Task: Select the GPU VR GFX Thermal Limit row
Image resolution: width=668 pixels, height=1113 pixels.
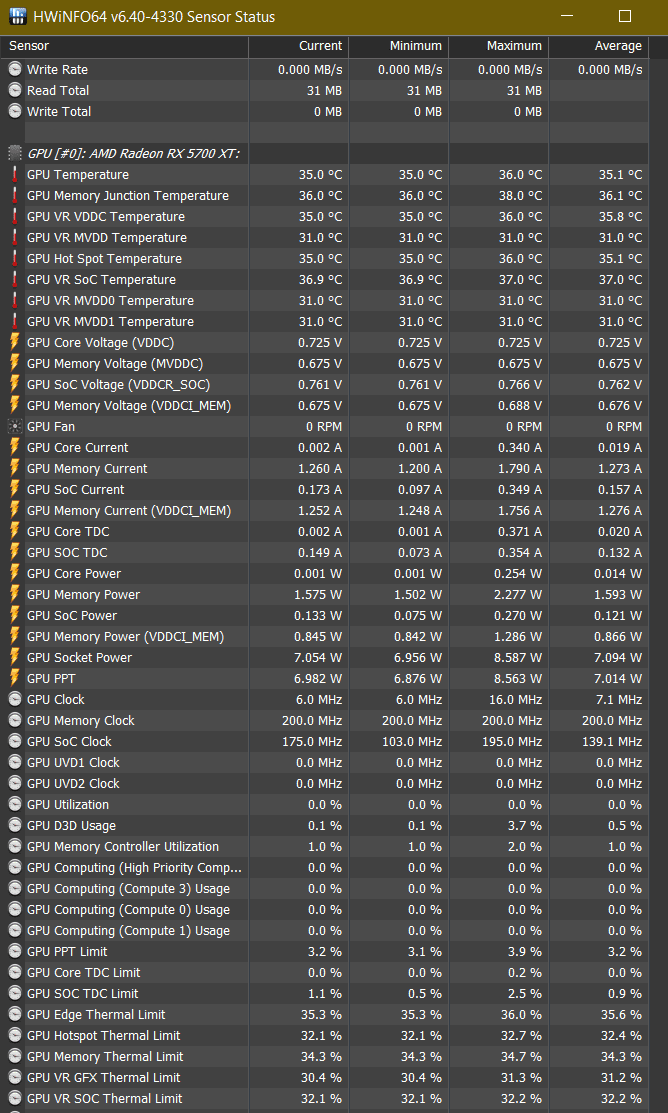Action: click(324, 1078)
